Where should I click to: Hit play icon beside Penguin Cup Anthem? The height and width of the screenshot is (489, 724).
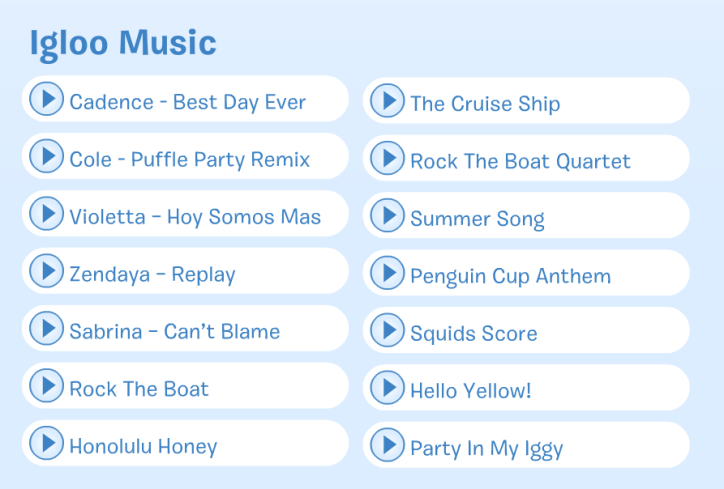coord(387,273)
